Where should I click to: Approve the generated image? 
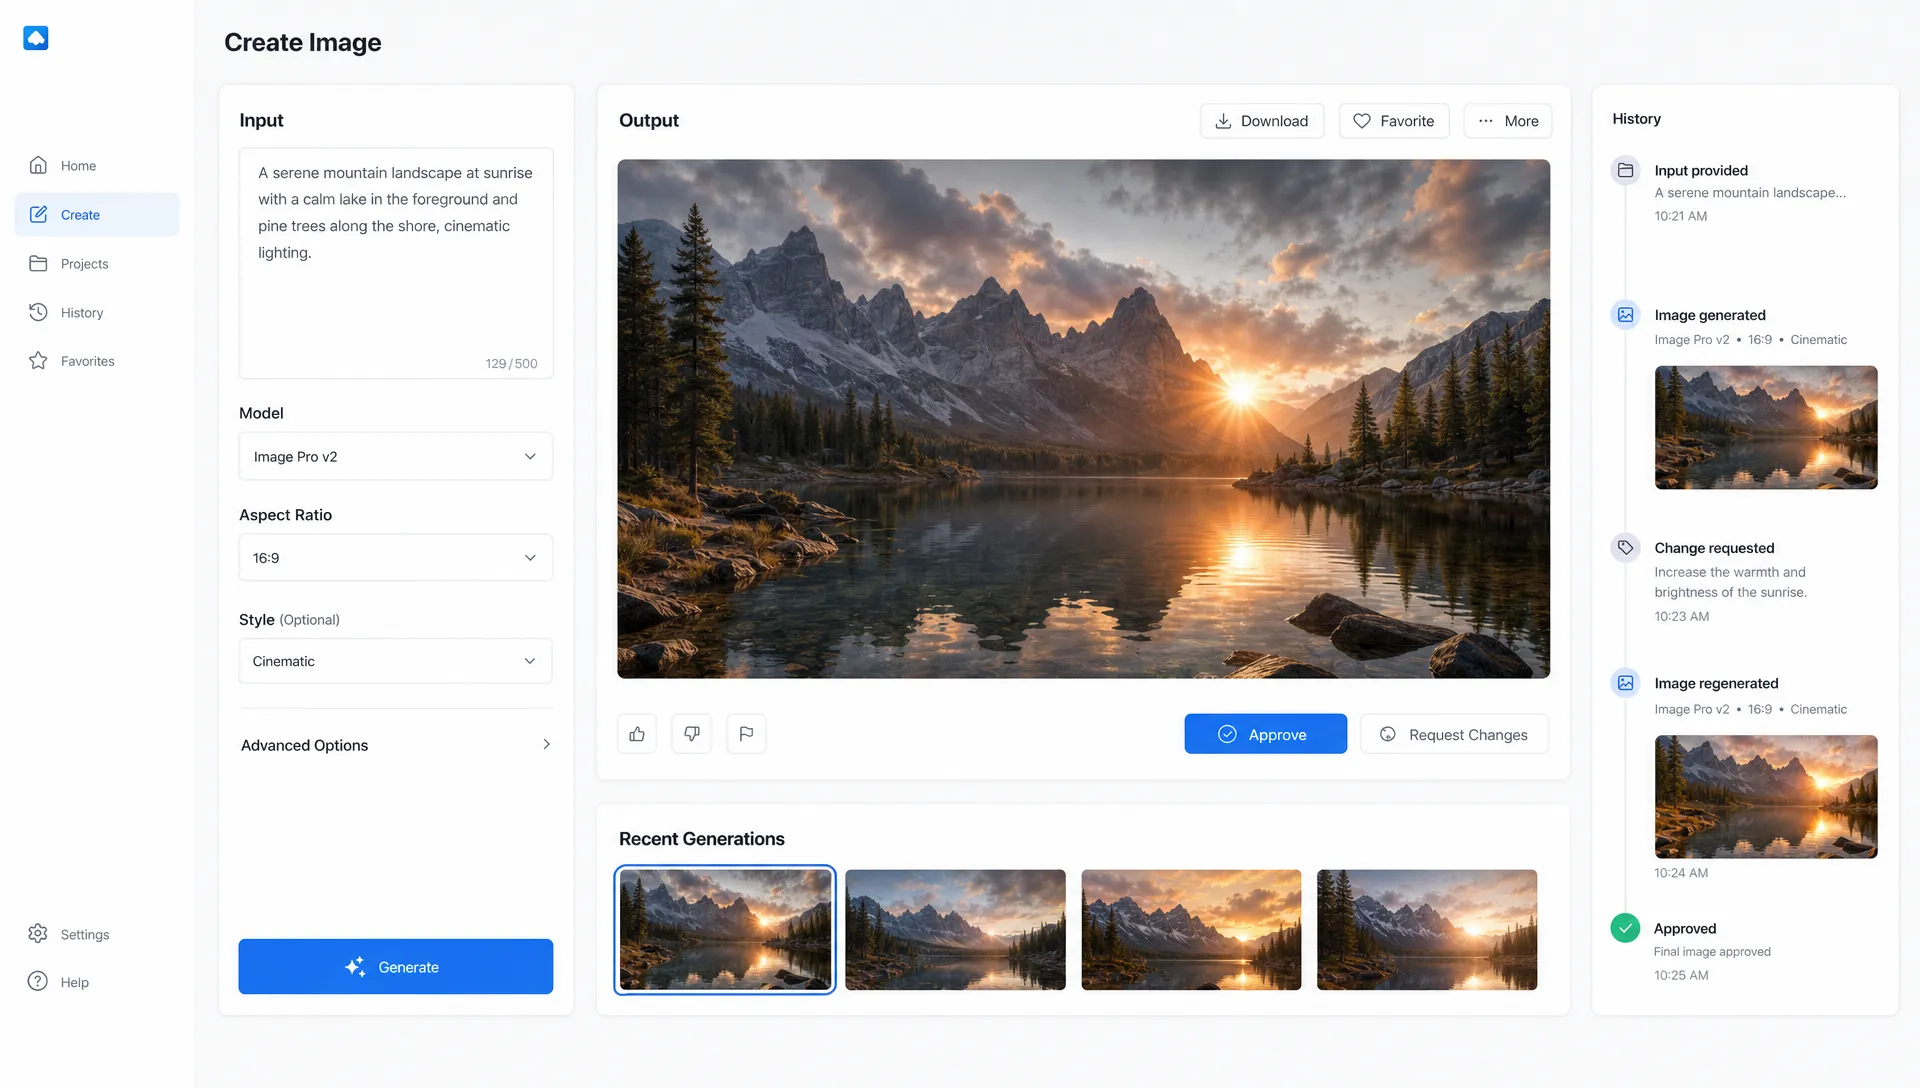coord(1266,734)
